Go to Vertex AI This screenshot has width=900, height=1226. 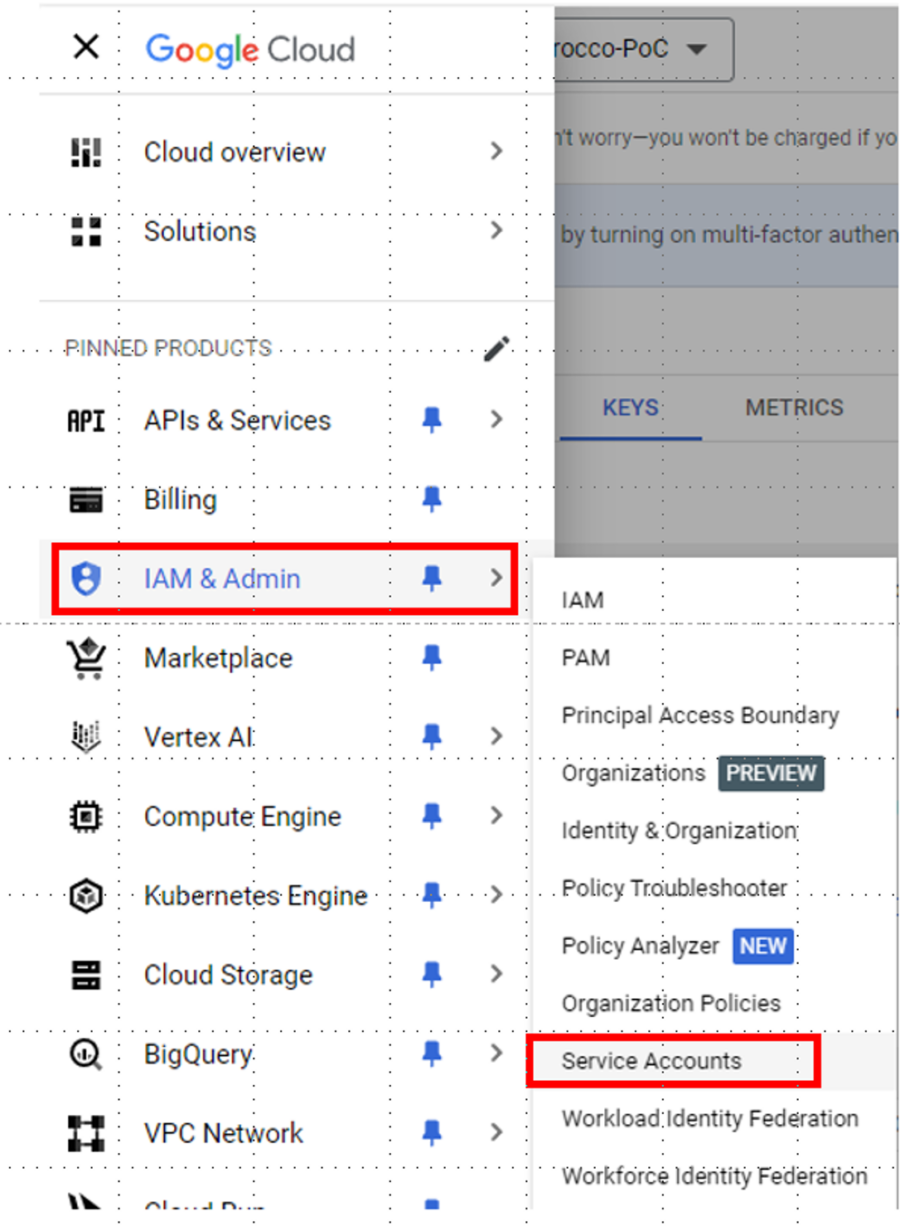coord(199,737)
